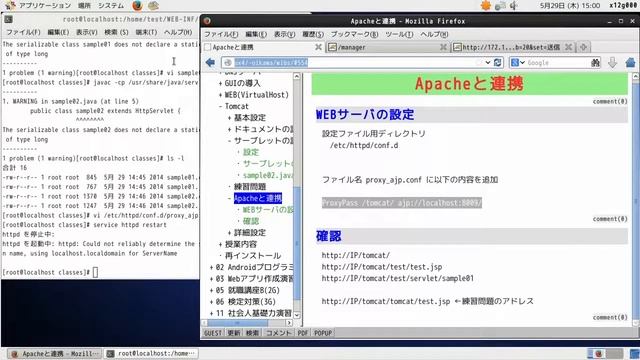This screenshot has width=640, height=360.
Task: Close the Apacheと連携 tab
Action: (x=318, y=47)
